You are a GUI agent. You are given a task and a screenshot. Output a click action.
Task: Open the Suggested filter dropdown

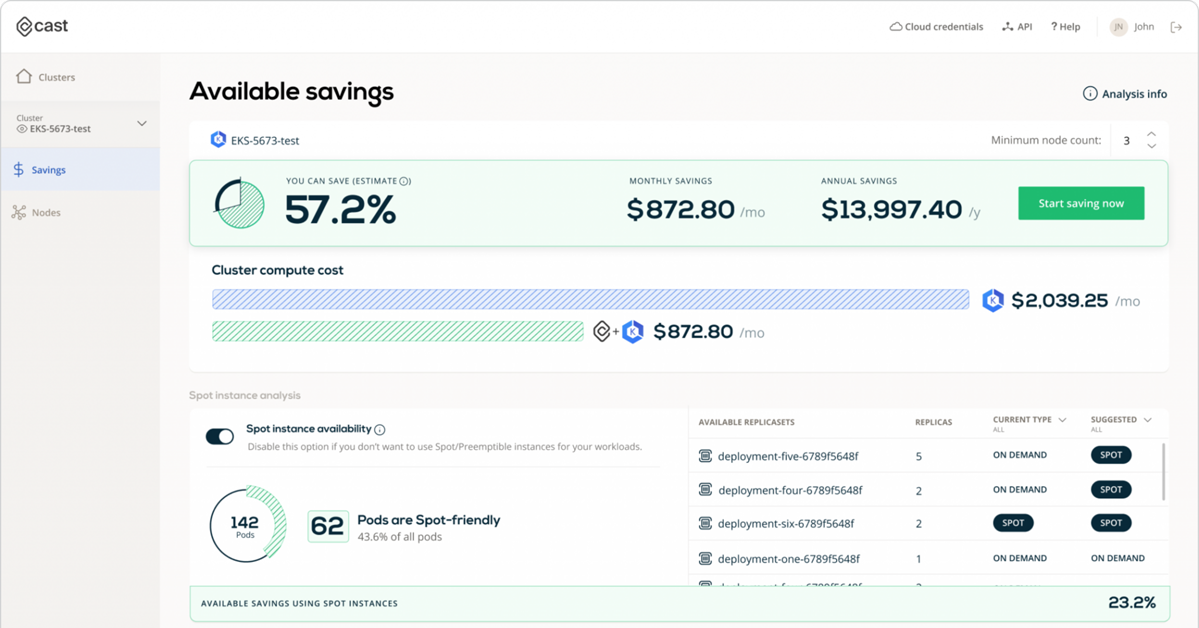1147,420
